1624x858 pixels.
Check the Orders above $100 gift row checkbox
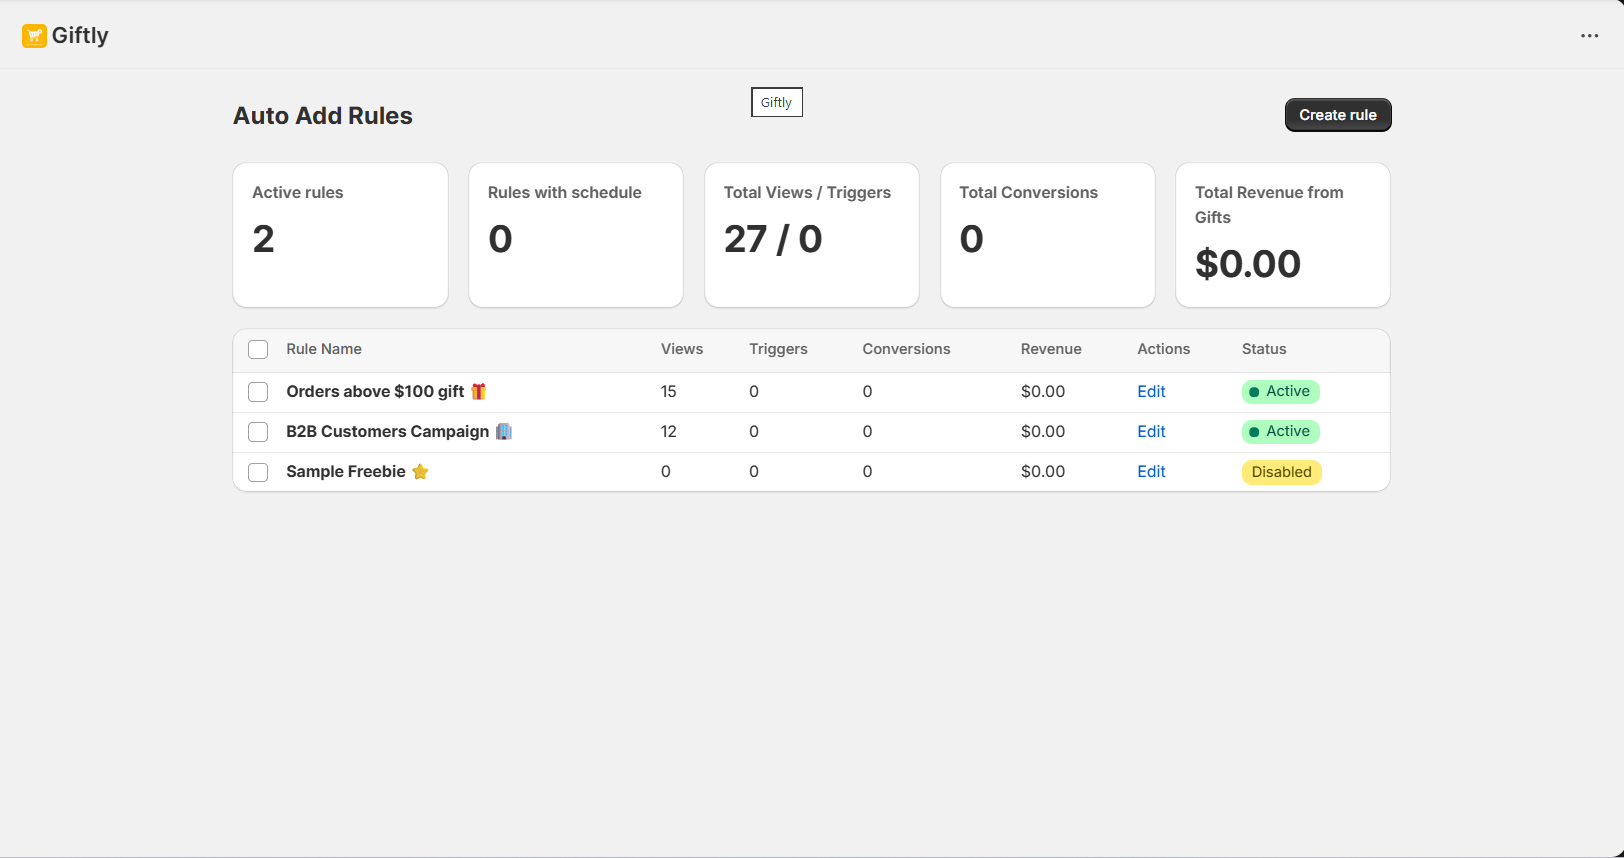(258, 392)
